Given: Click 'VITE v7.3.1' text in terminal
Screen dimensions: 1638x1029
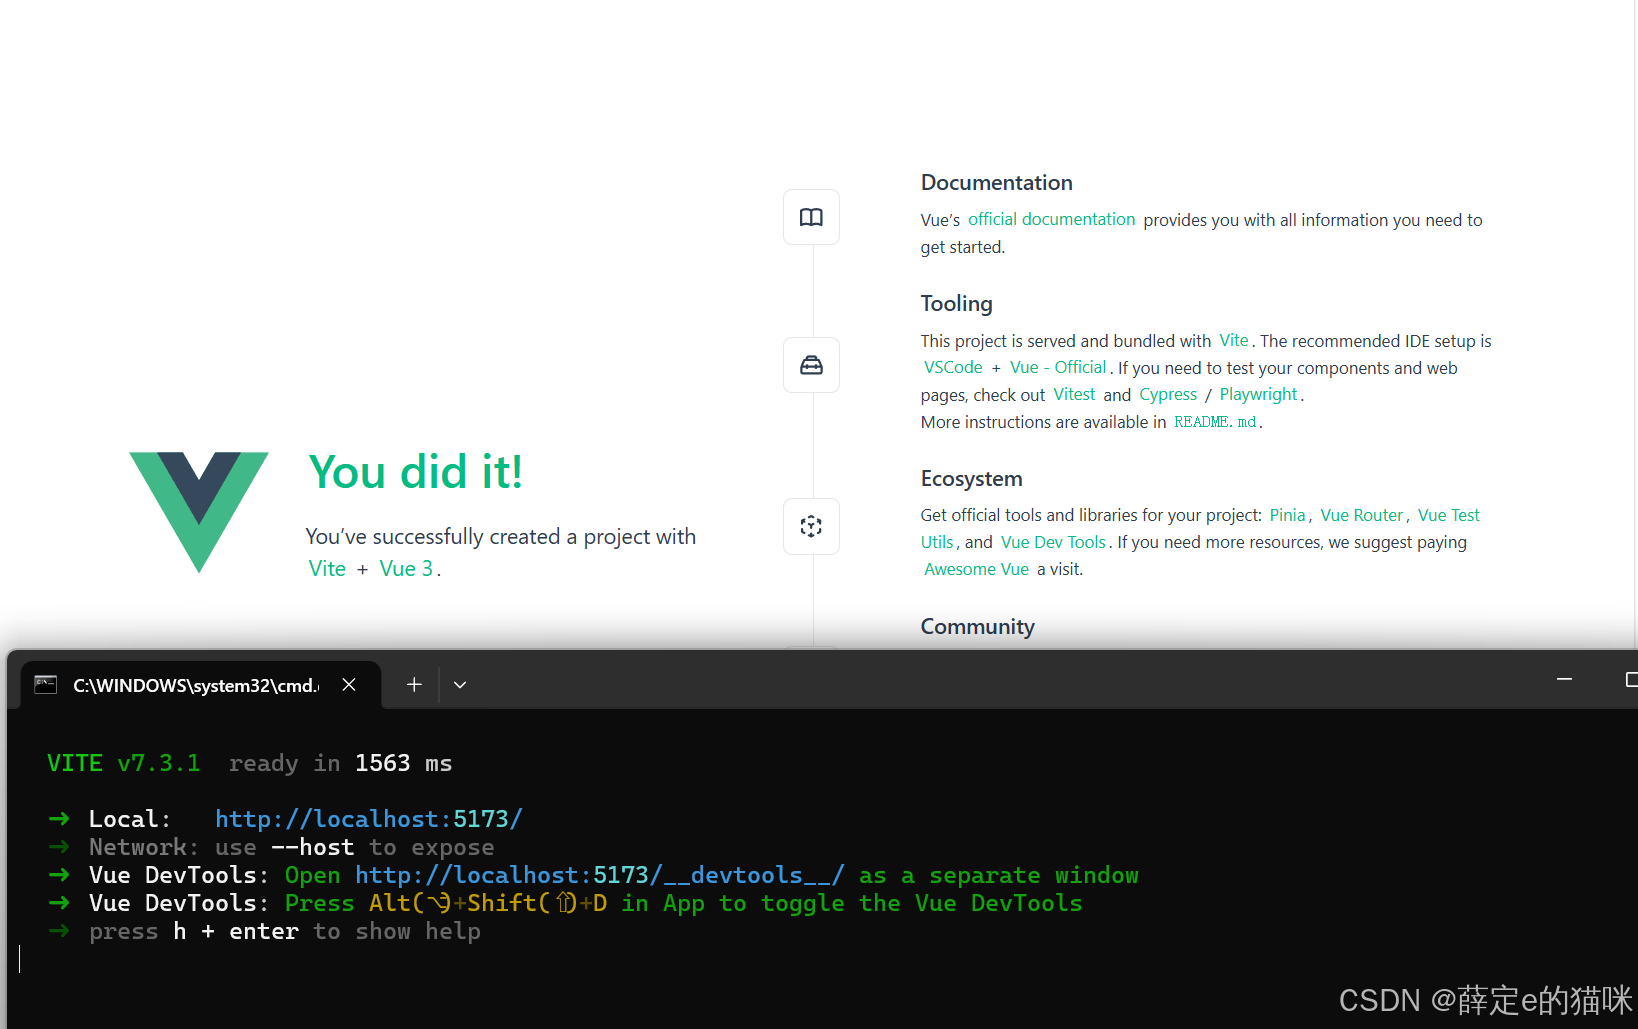Looking at the screenshot, I should pos(124,763).
